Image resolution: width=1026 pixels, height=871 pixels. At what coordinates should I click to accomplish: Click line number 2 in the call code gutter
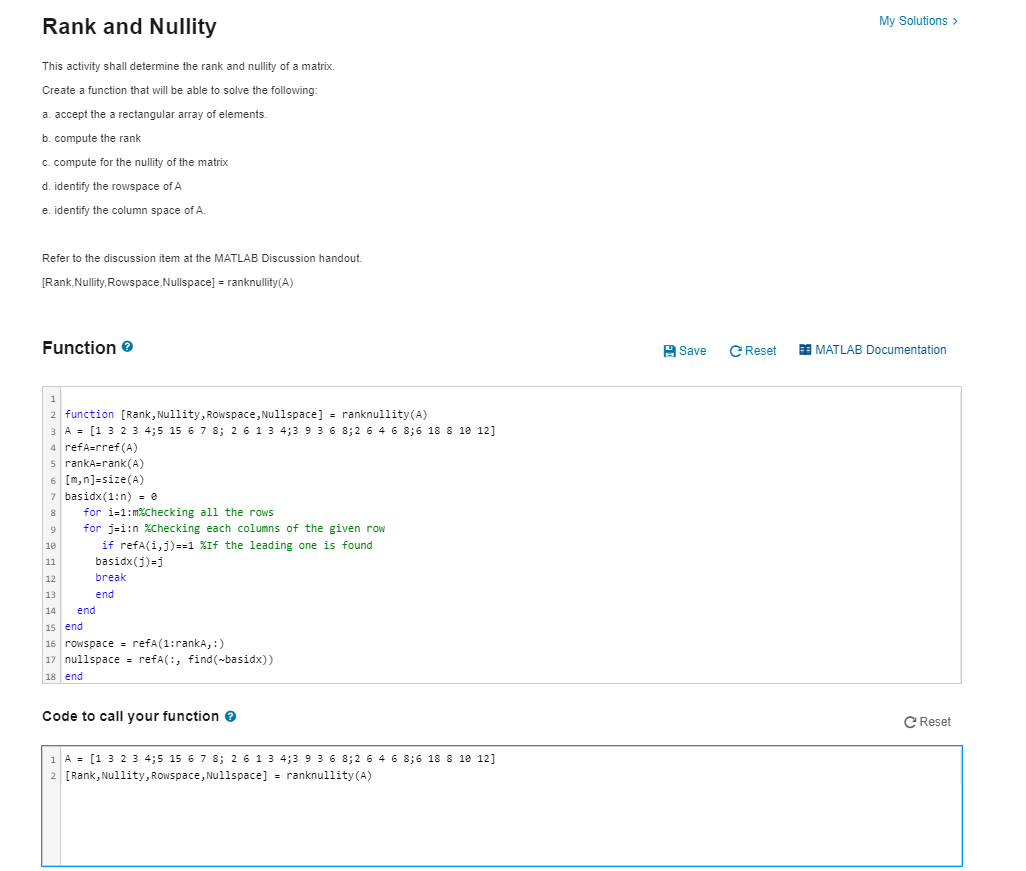[x=51, y=775]
